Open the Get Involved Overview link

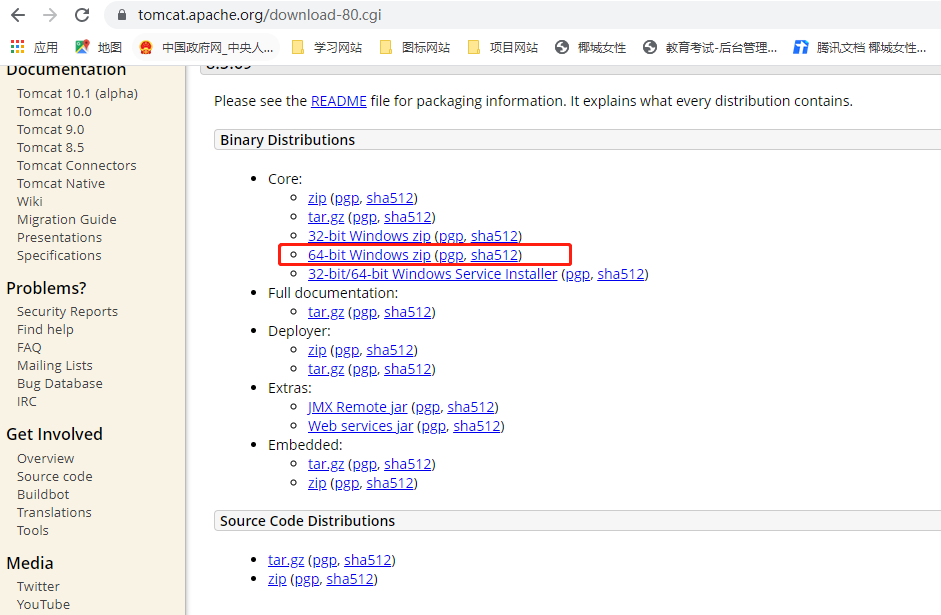[x=46, y=458]
